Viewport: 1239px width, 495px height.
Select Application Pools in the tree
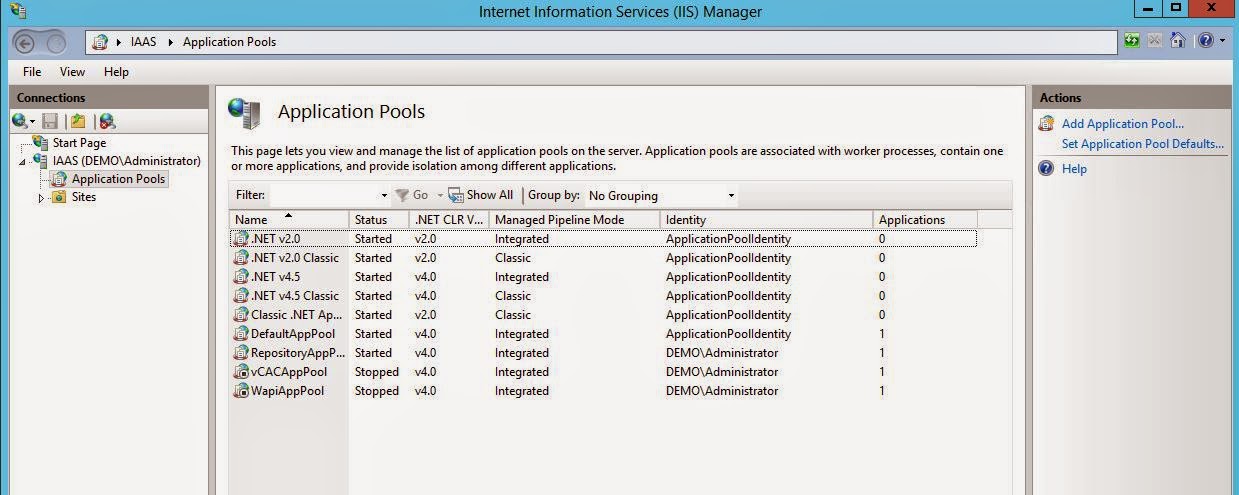[118, 179]
